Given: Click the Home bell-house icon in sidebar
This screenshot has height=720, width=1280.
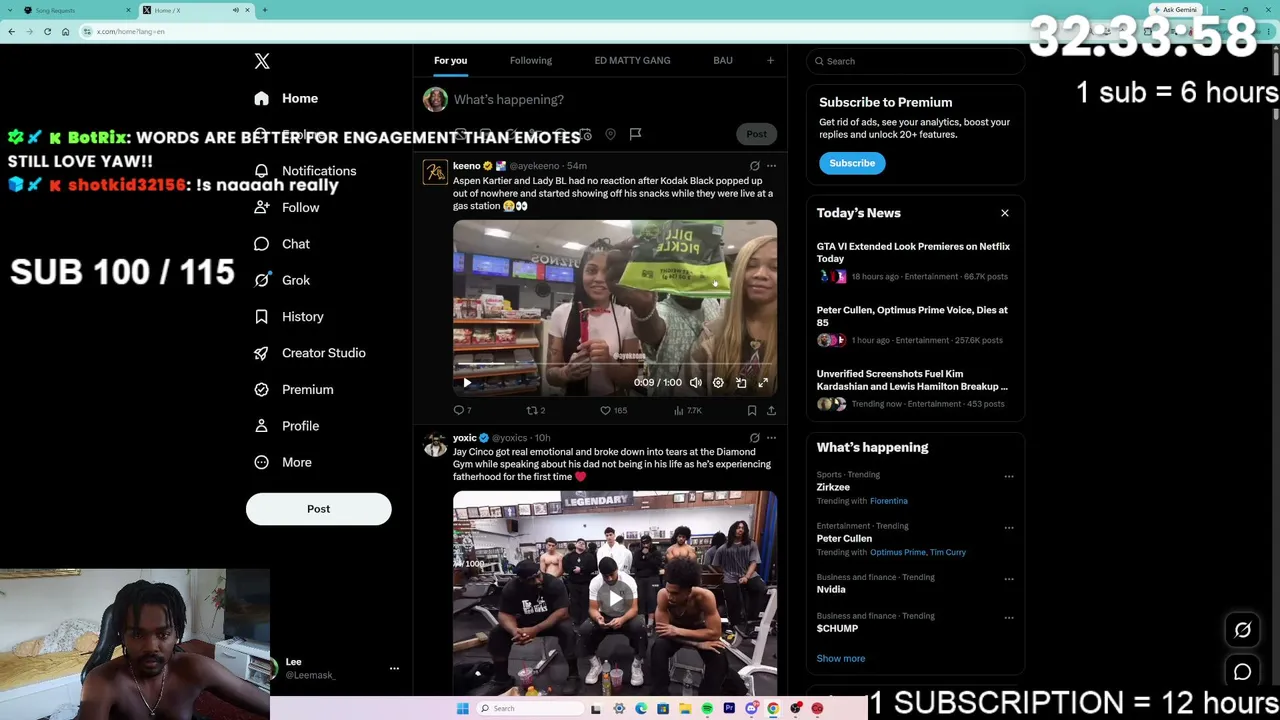Looking at the screenshot, I should (x=261, y=99).
